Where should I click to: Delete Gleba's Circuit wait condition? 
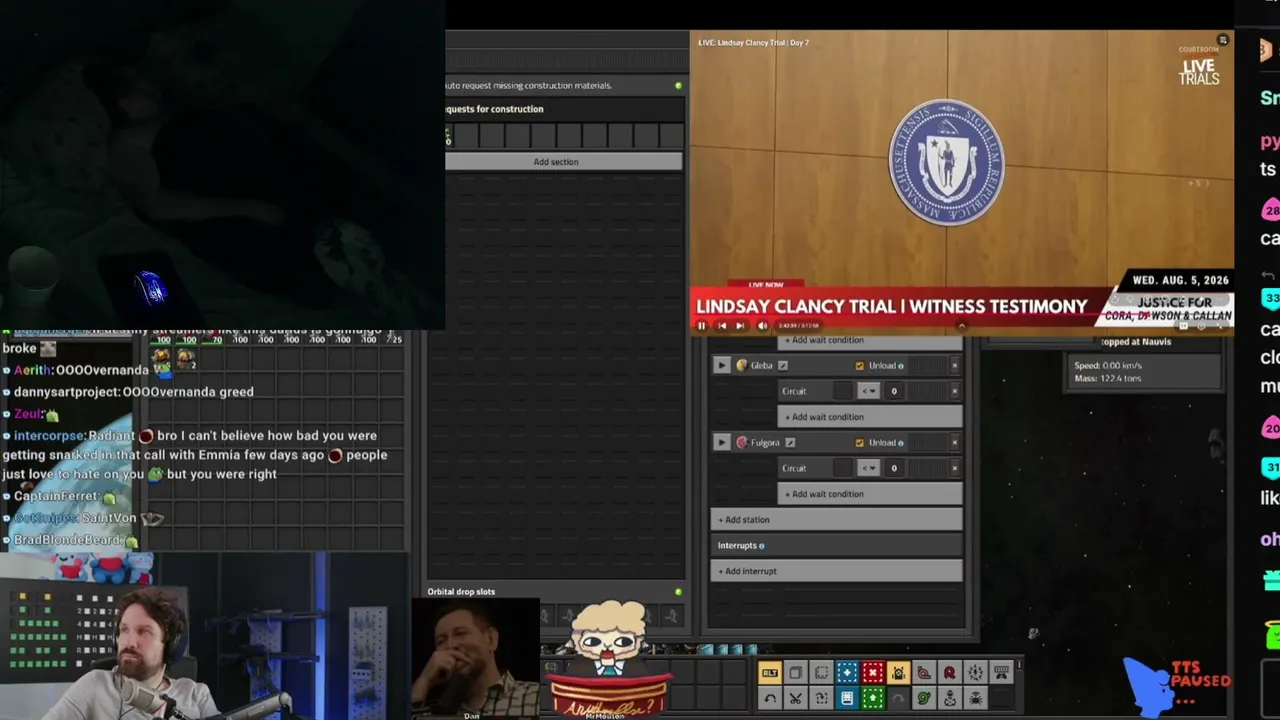(954, 391)
